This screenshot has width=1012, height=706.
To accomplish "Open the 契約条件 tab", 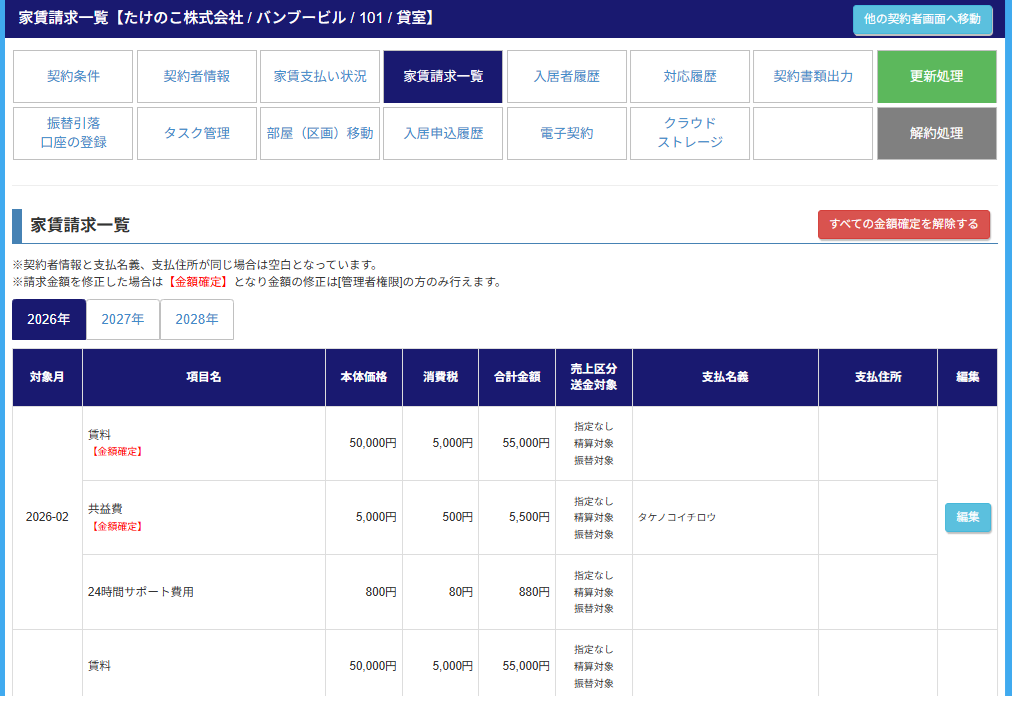I will click(x=74, y=76).
